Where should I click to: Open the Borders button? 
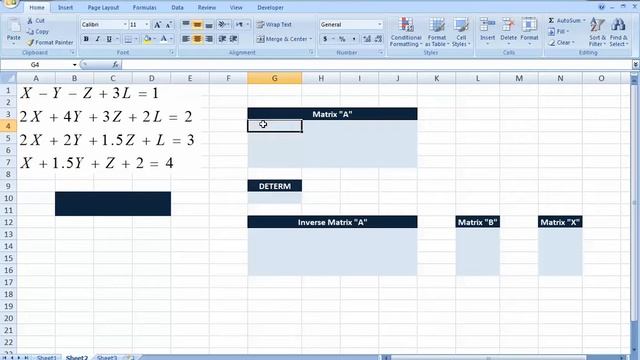tap(128, 39)
